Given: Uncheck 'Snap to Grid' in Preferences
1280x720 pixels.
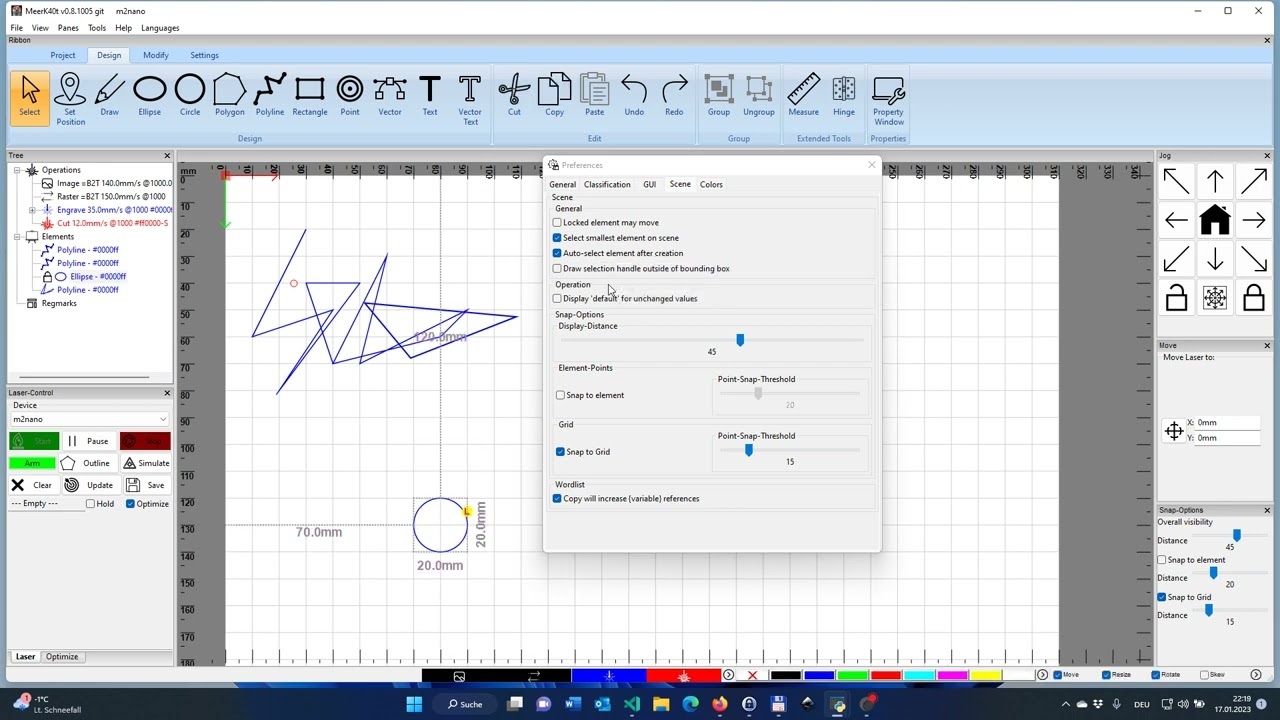Looking at the screenshot, I should tap(560, 452).
